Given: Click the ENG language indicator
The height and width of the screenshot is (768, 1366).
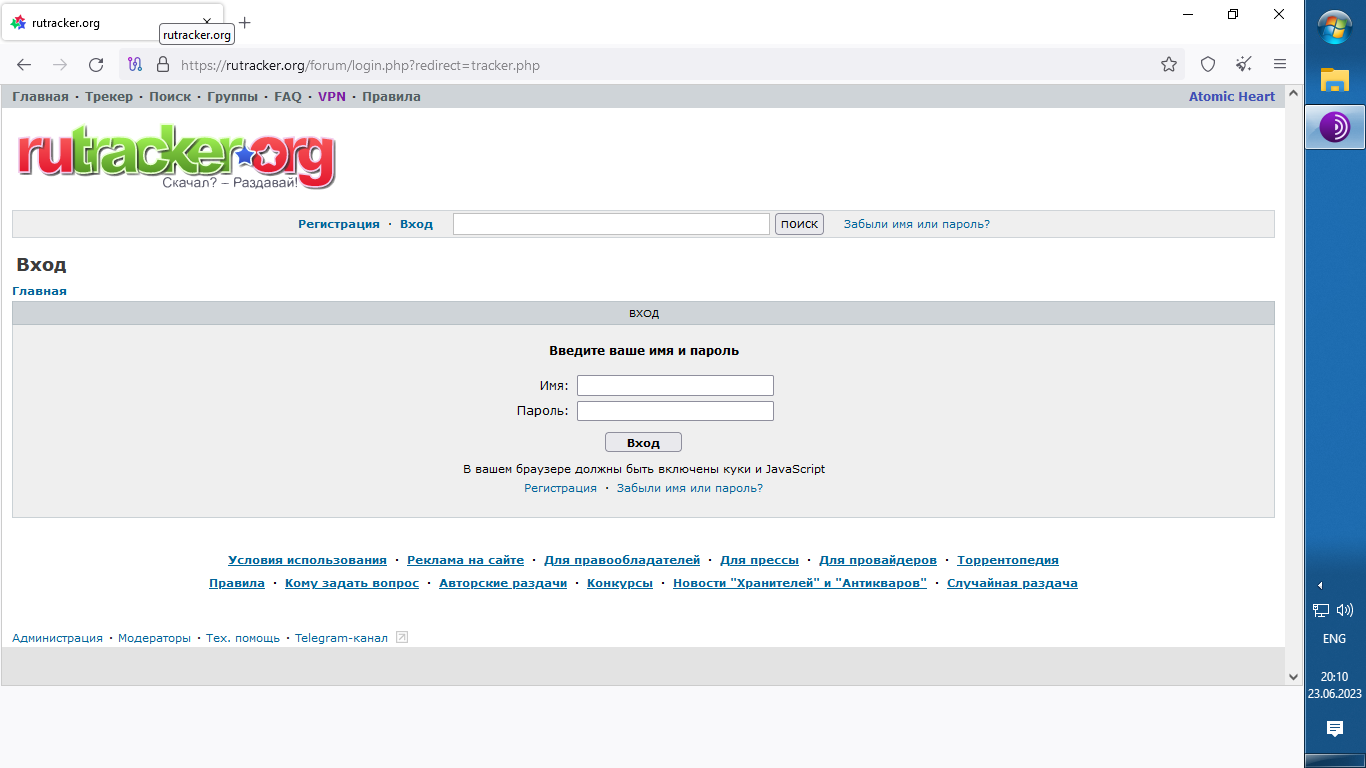Looking at the screenshot, I should coord(1334,638).
